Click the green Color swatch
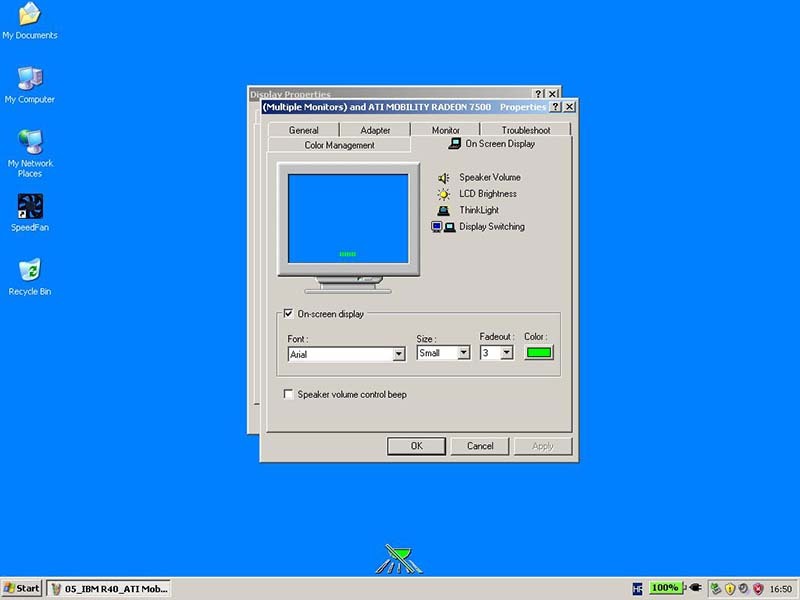This screenshot has width=800, height=600. (x=539, y=352)
